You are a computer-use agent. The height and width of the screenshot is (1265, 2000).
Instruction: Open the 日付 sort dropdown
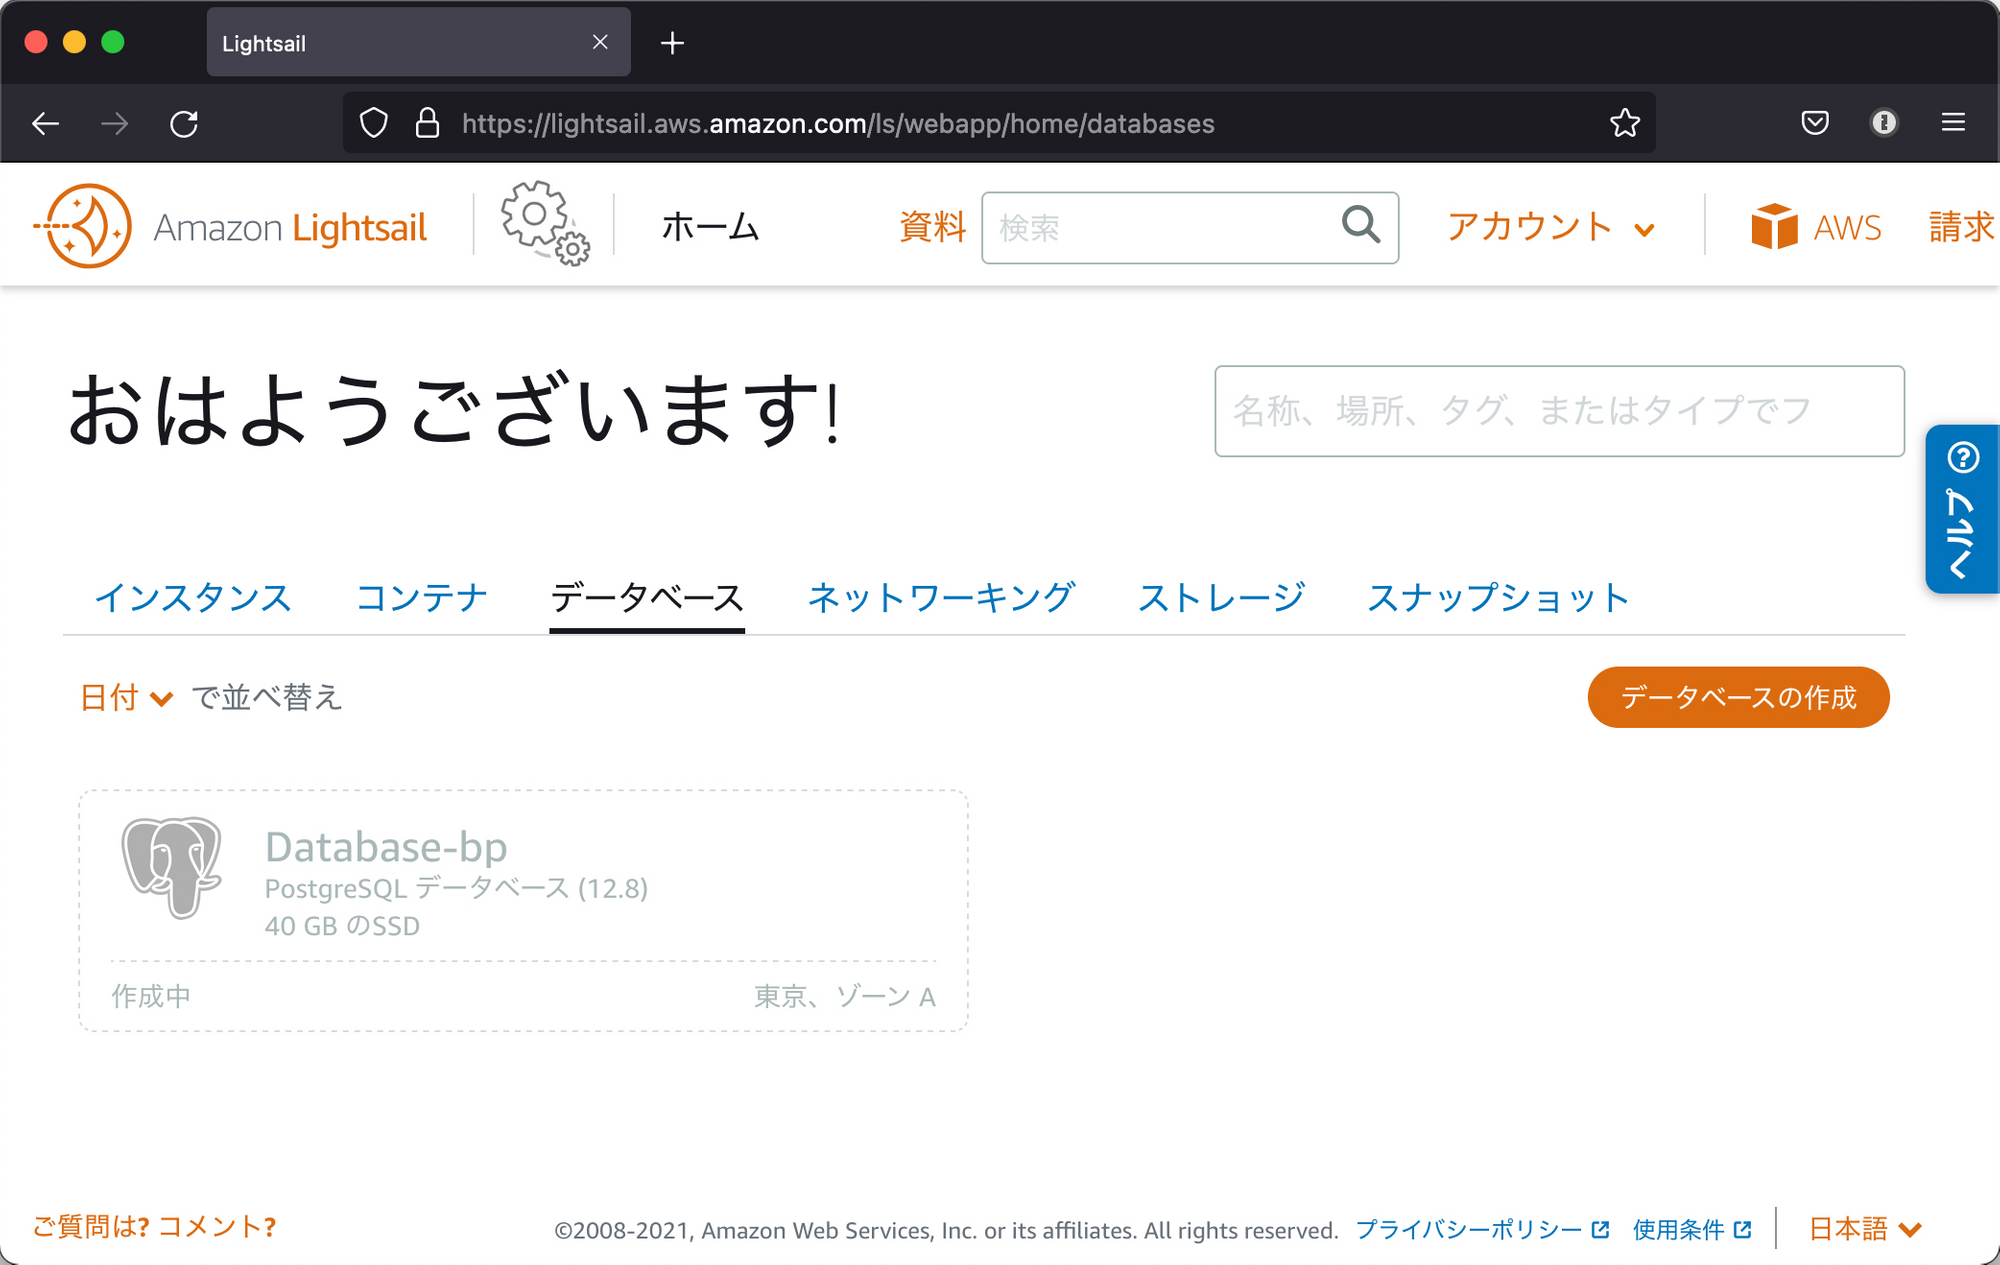point(127,697)
